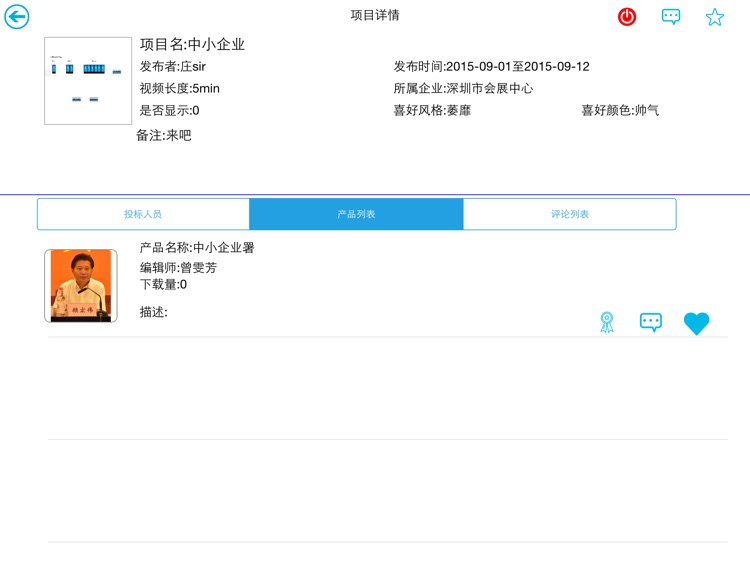
Task: Click the 备注:来吧 text
Action: pyautogui.click(x=164, y=135)
